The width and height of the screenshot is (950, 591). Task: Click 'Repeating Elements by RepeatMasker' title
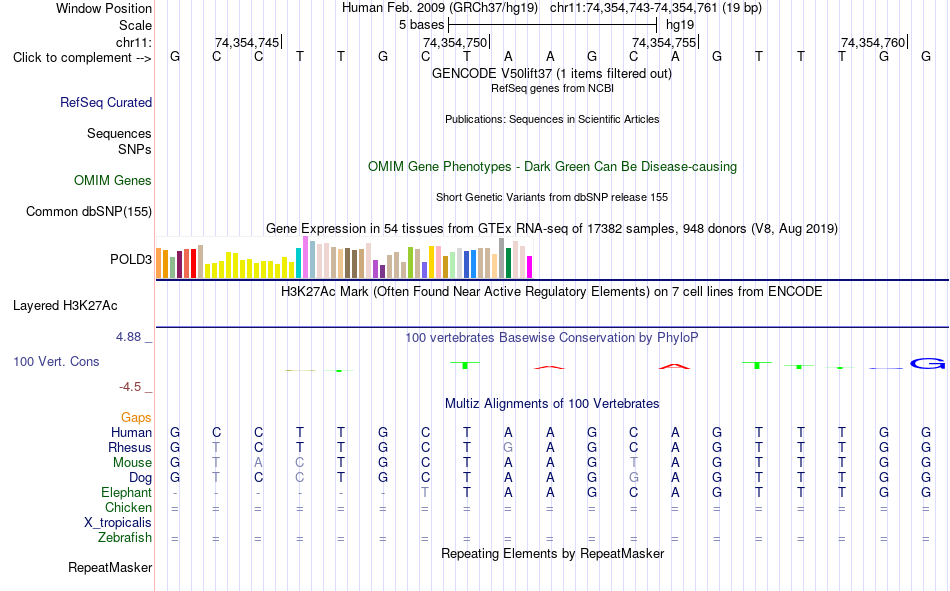point(553,553)
